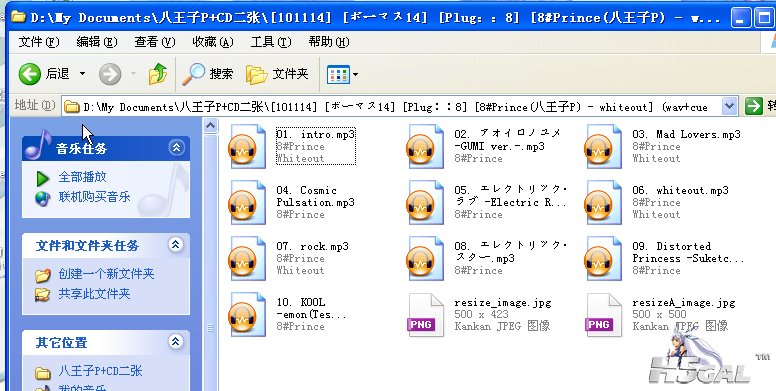The image size is (776, 391).
Task: Click the 全部播放 link
Action: point(82,177)
